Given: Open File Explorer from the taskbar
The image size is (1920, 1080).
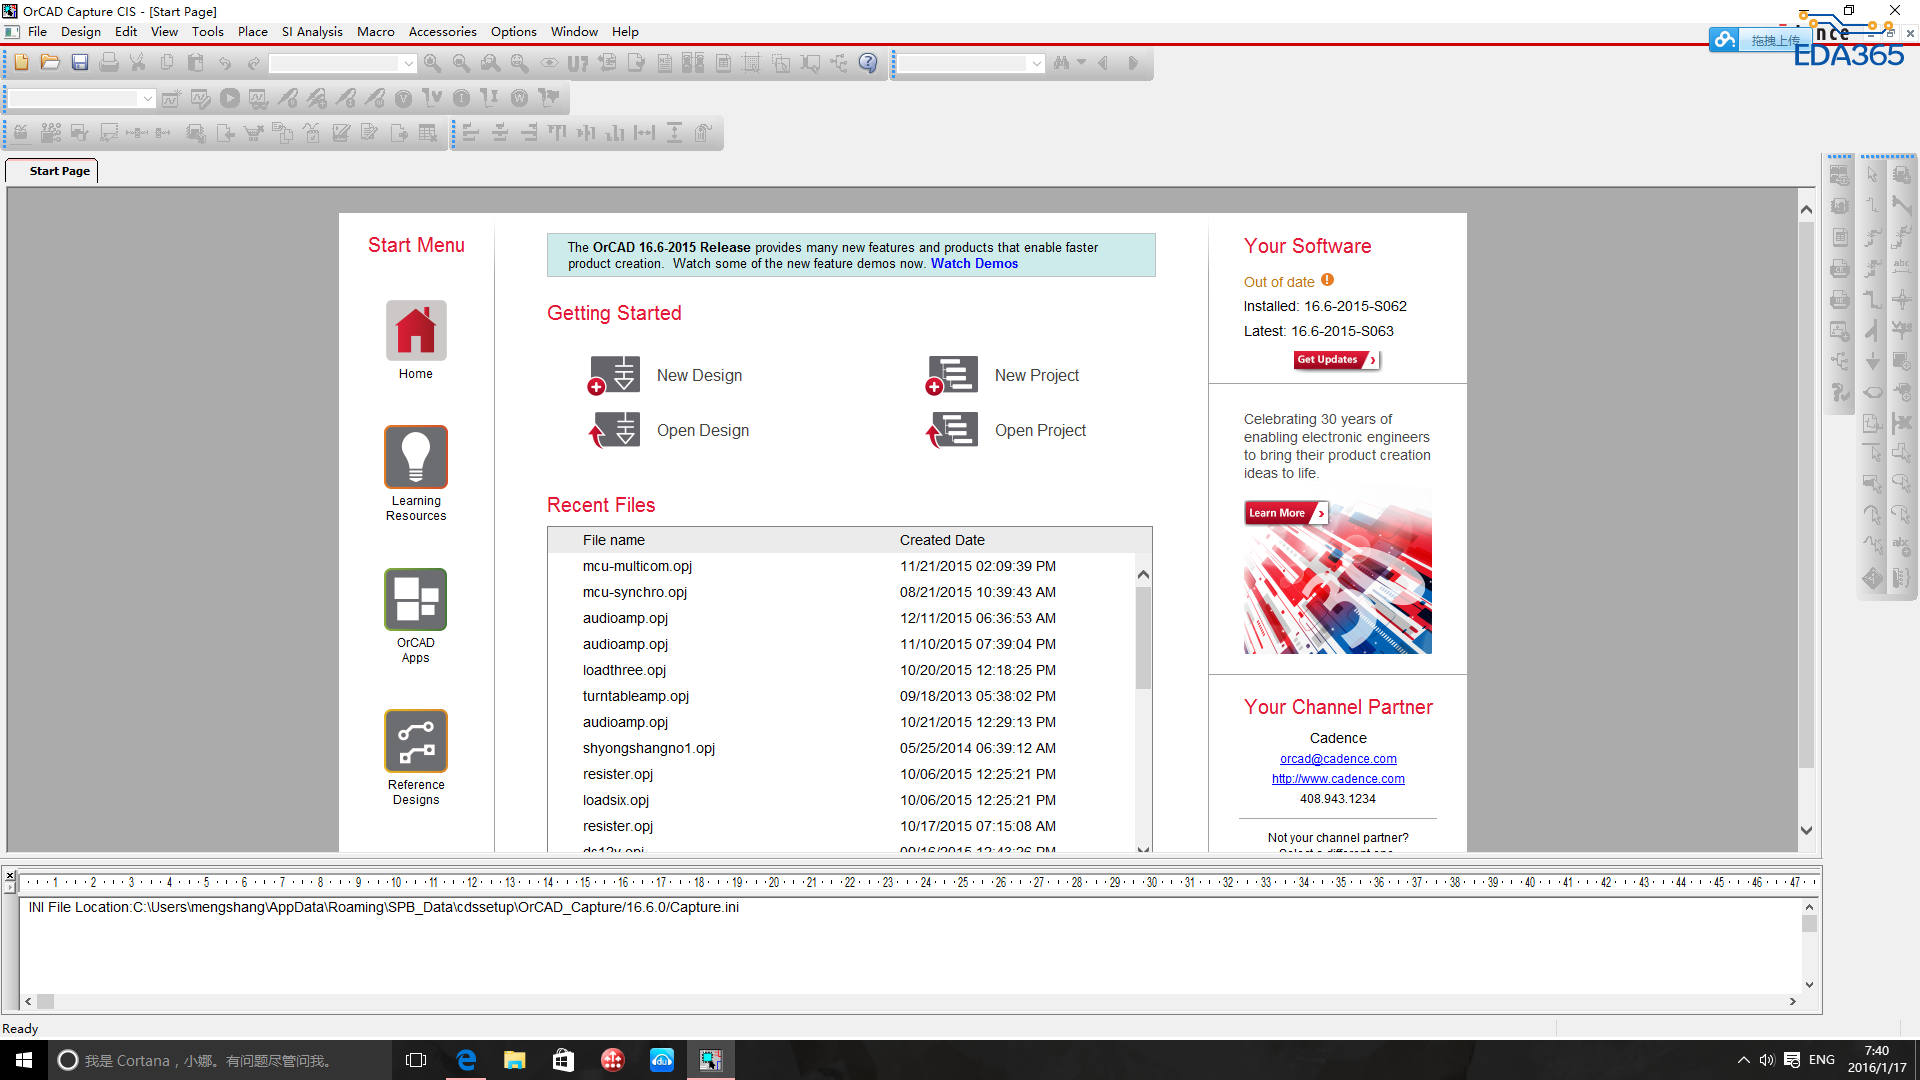Looking at the screenshot, I should click(514, 1060).
